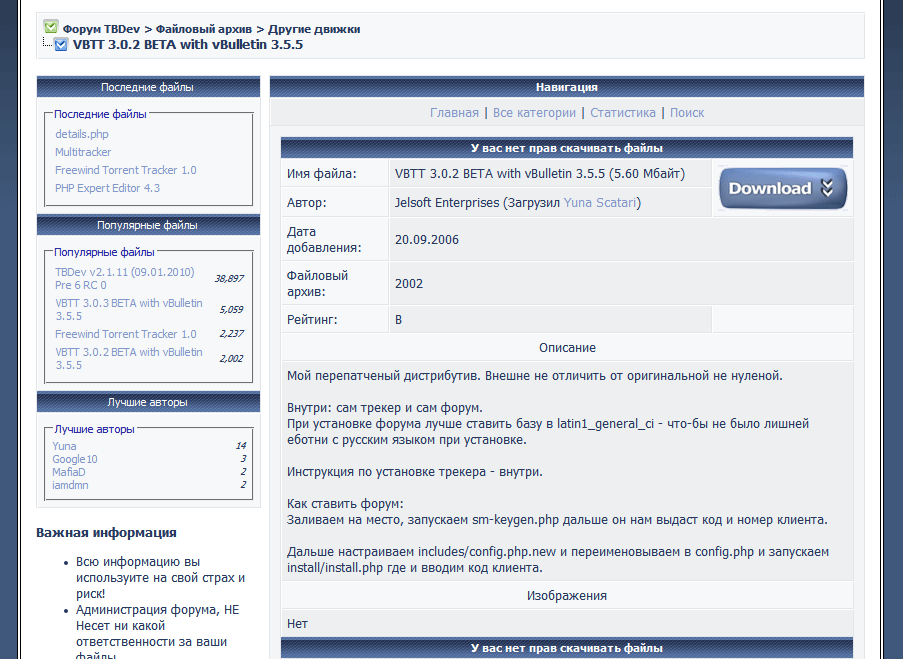Screen dimensions: 903x659
Task: Open Другие движки category breadcrumb
Action: click(314, 29)
